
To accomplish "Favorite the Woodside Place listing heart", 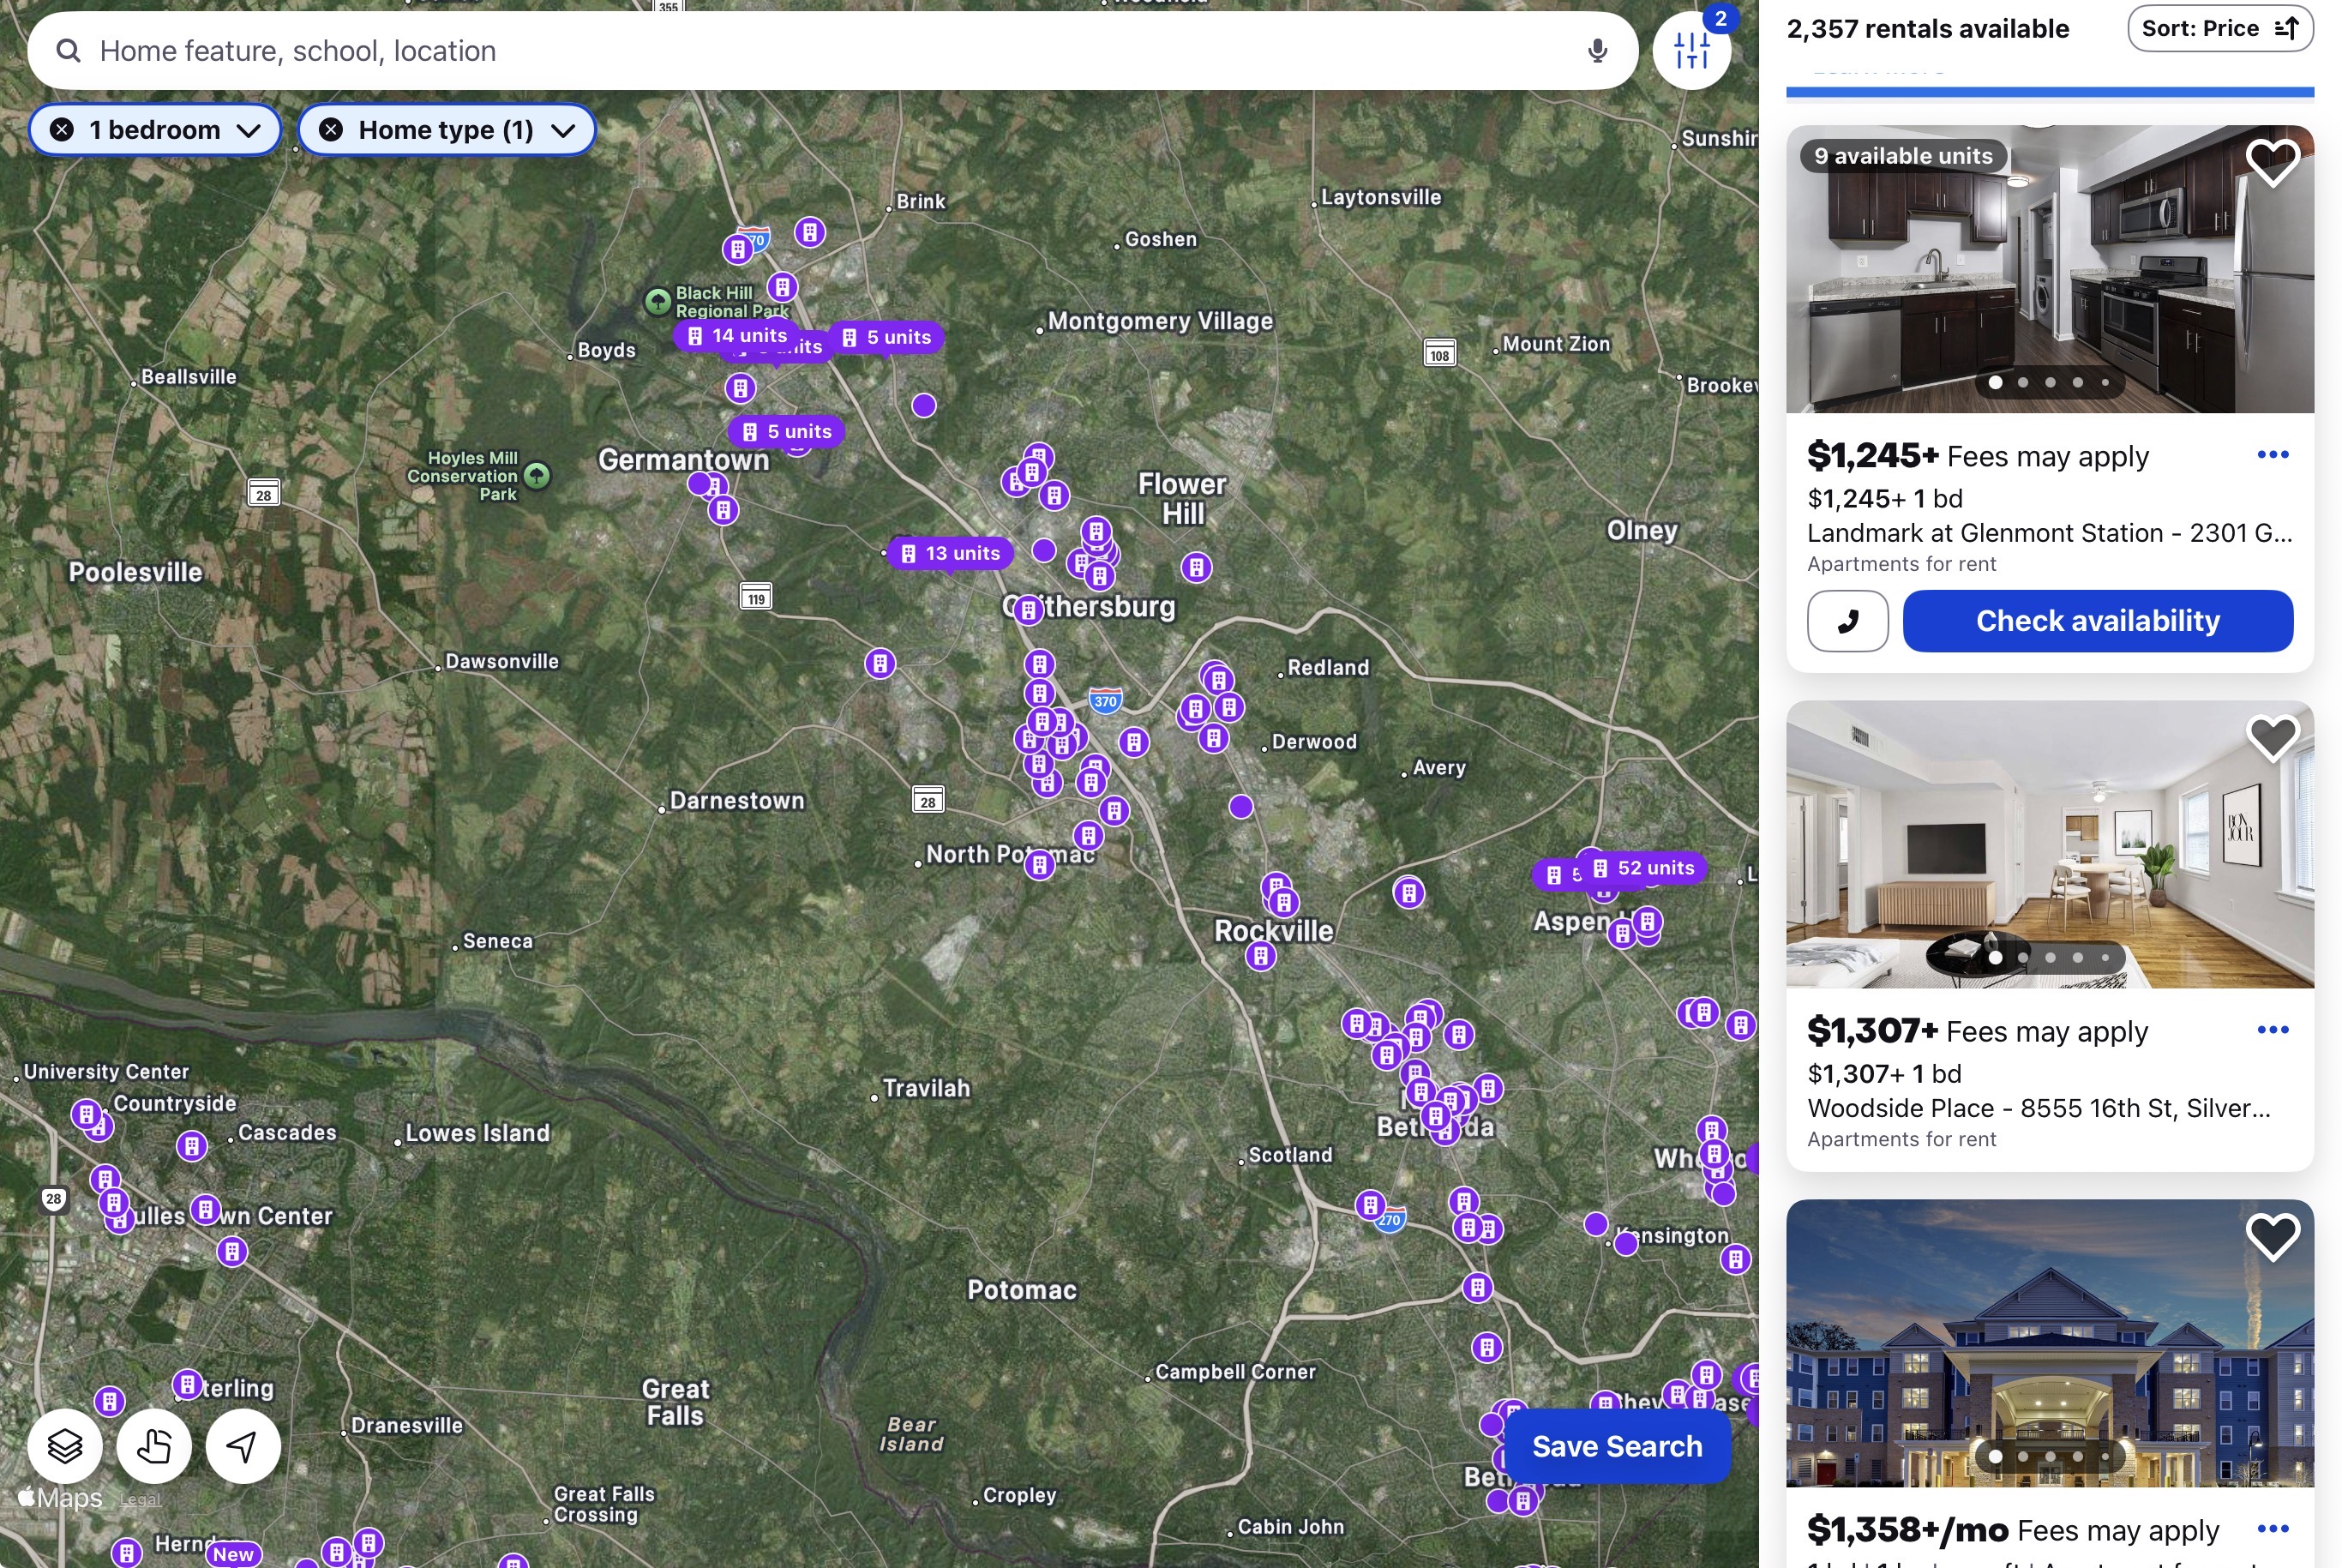I will (2272, 738).
